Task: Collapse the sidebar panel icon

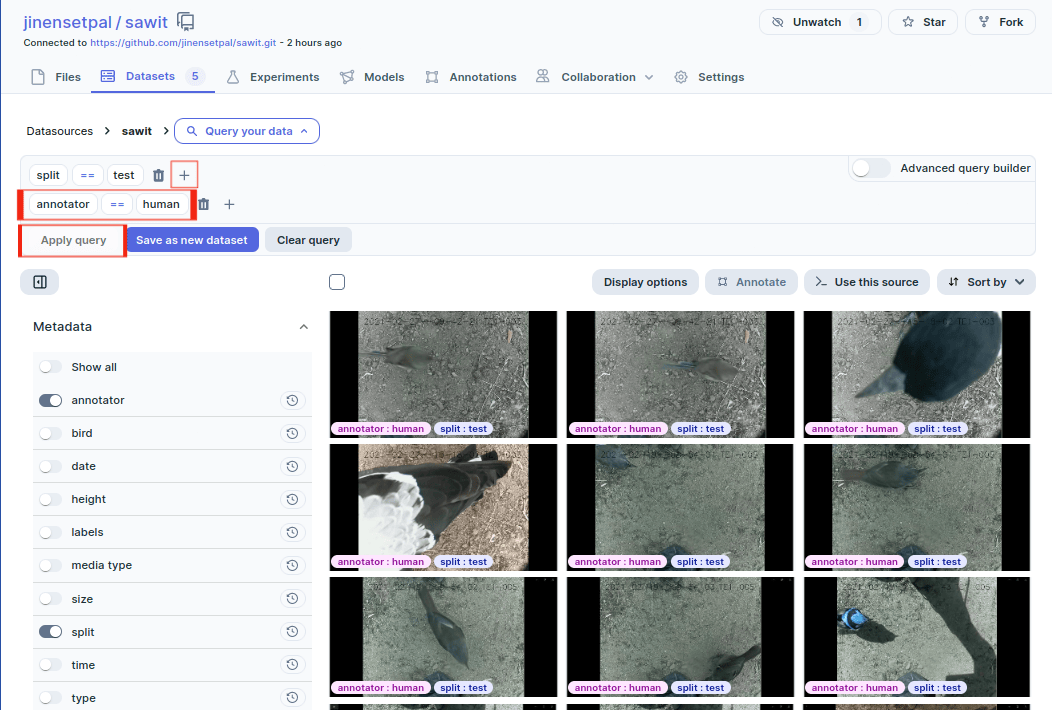Action: point(40,282)
